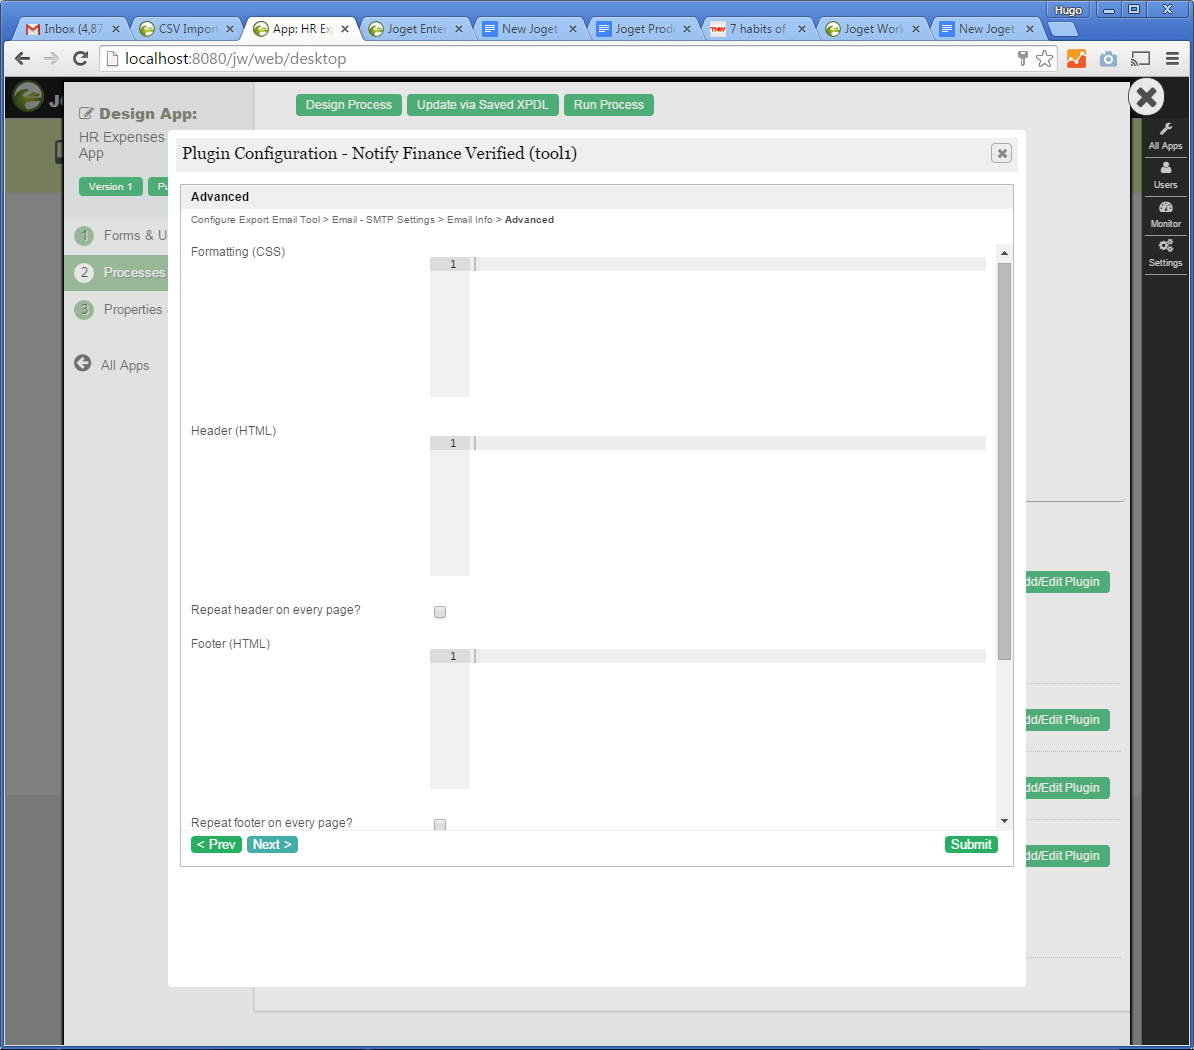Screen dimensions: 1194x1050
Task: Switch to Joget Product tab
Action: click(x=644, y=29)
